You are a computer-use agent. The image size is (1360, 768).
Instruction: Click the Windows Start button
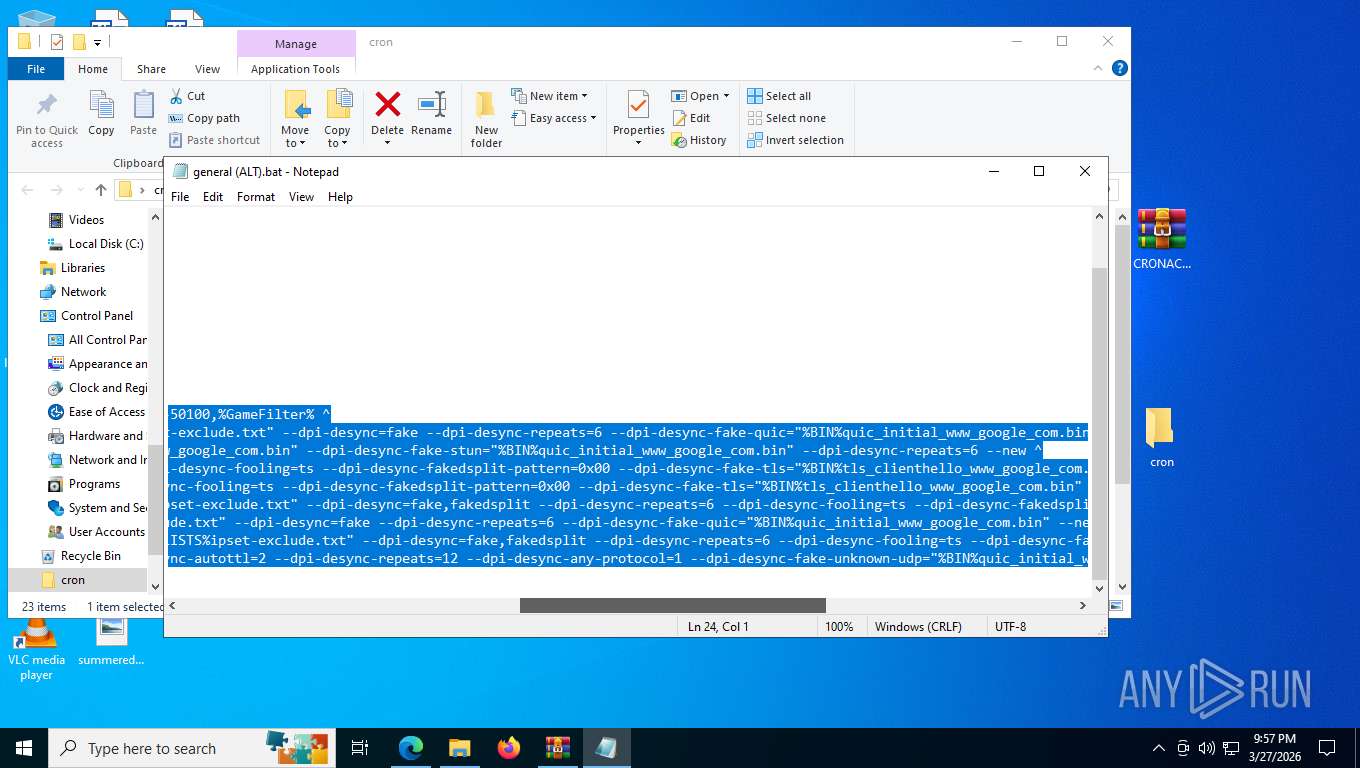pyautogui.click(x=24, y=748)
